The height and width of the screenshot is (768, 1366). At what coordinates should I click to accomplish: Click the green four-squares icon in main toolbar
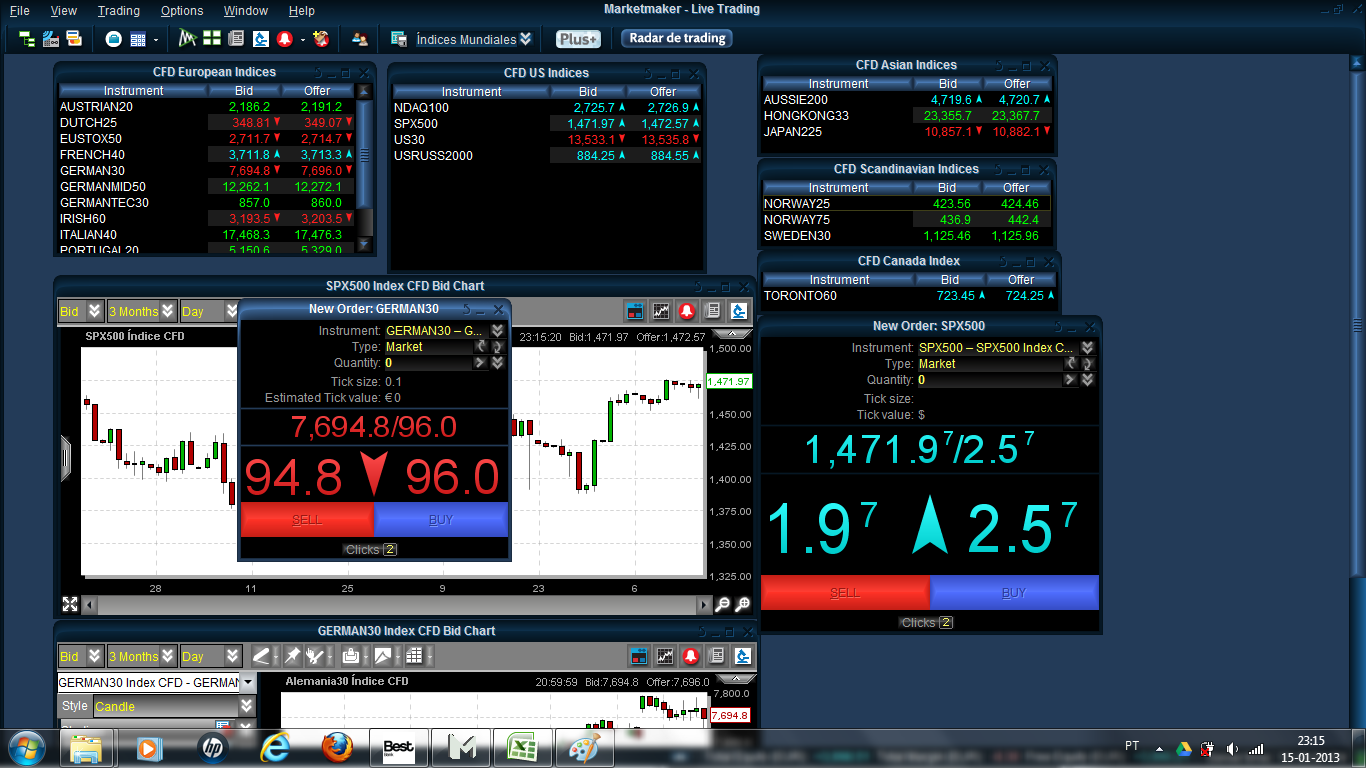211,39
